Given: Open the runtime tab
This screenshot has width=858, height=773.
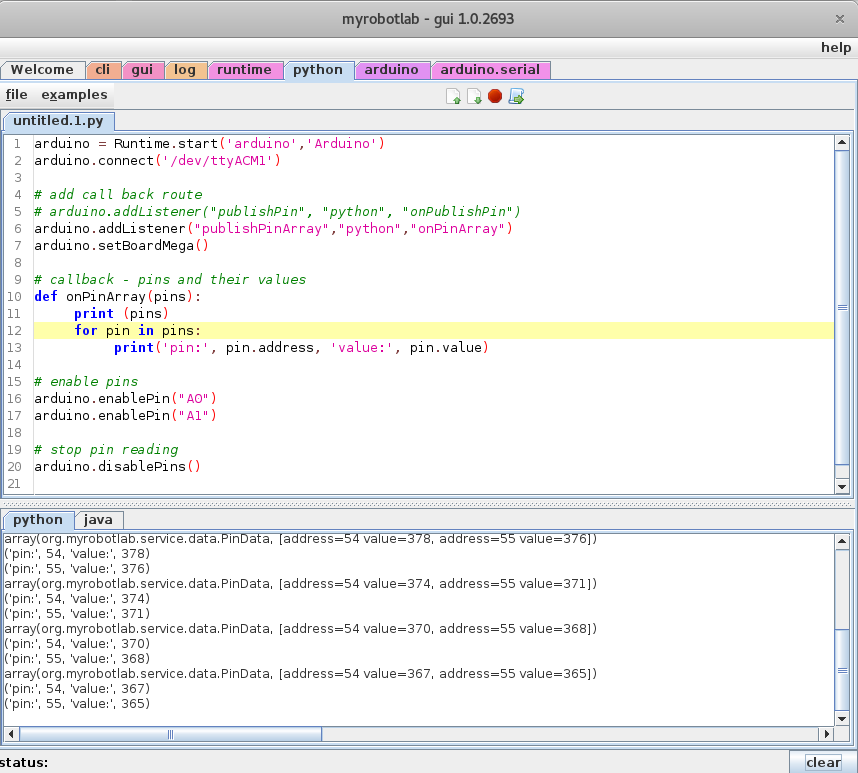Looking at the screenshot, I should tap(244, 70).
